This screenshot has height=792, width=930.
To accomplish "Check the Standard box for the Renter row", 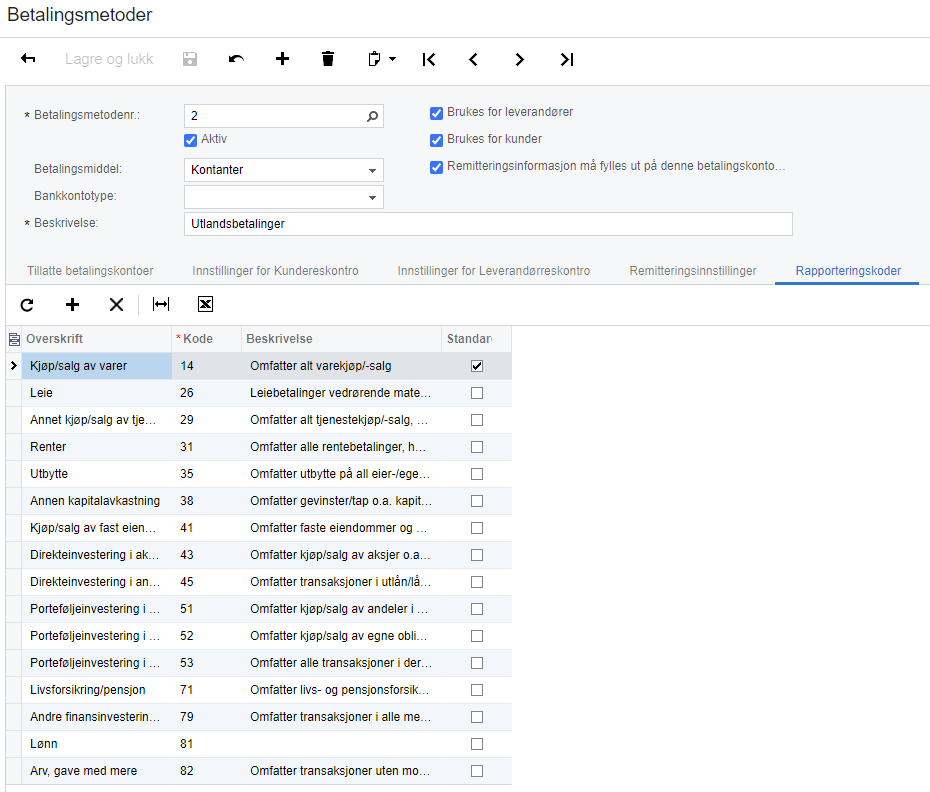I will tap(477, 447).
